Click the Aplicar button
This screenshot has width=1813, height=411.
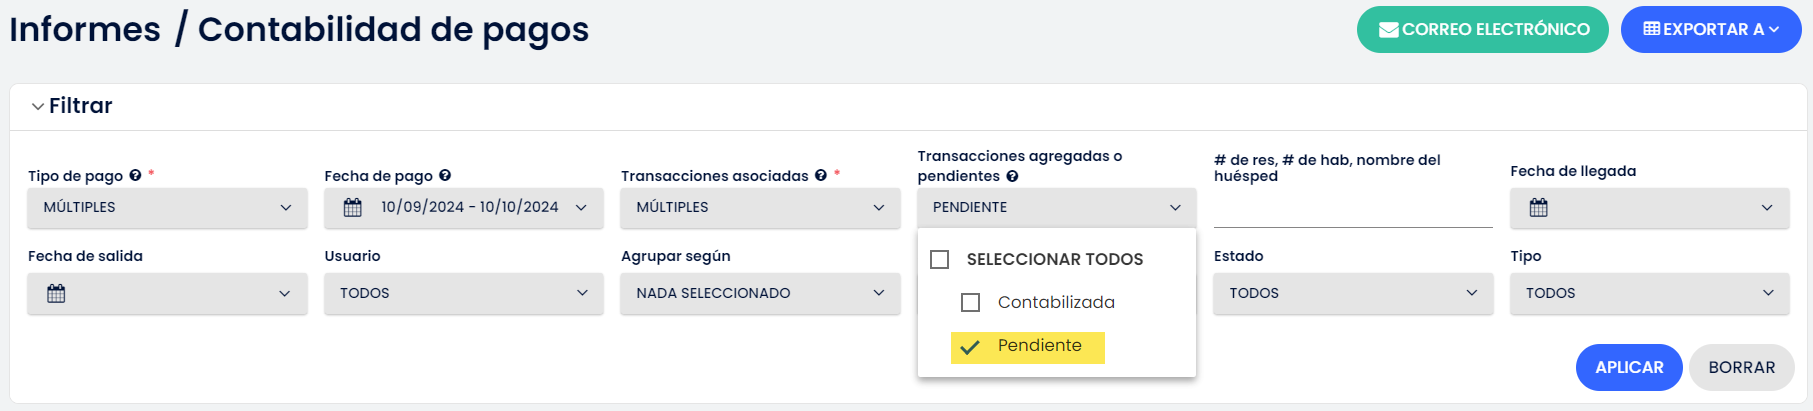pyautogui.click(x=1629, y=367)
